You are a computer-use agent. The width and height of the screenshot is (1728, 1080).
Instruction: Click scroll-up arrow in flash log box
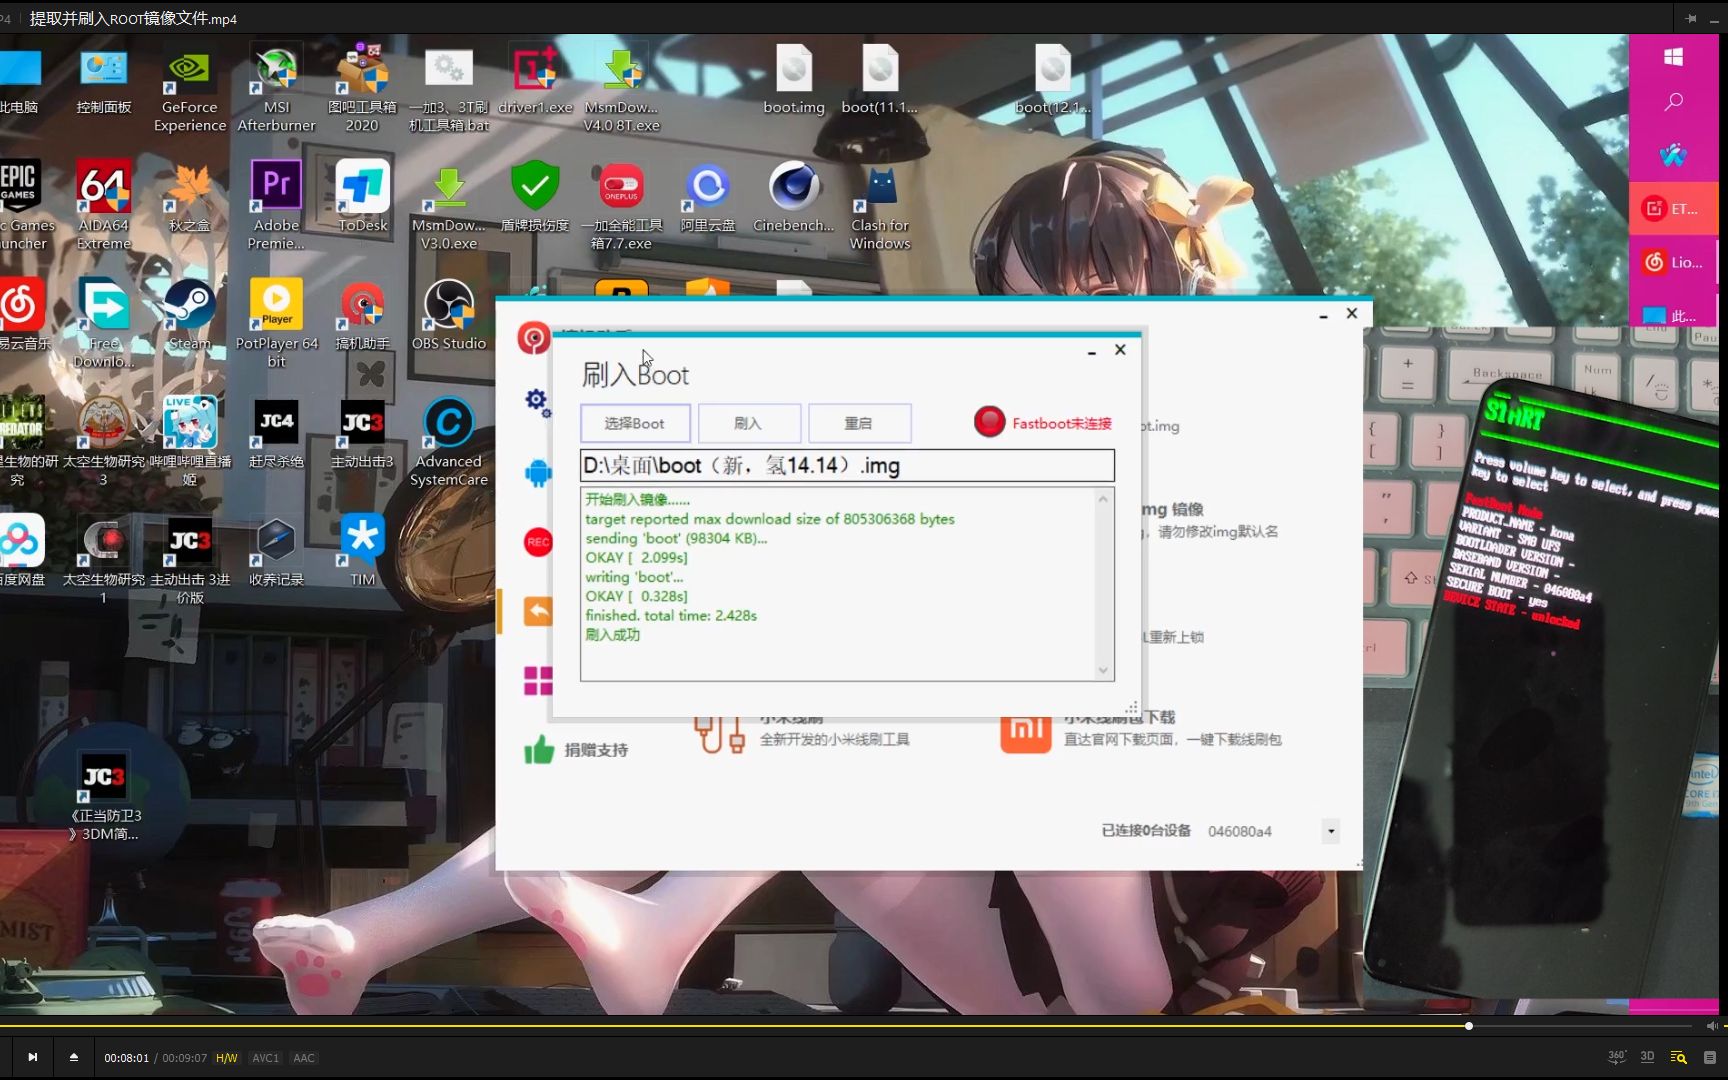click(1103, 499)
